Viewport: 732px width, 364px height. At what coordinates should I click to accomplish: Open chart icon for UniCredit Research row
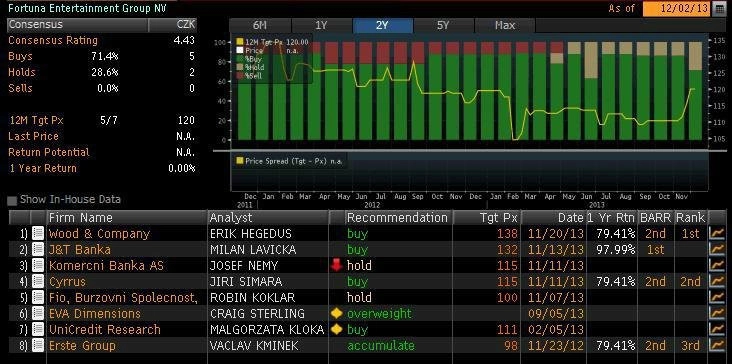(x=716, y=329)
